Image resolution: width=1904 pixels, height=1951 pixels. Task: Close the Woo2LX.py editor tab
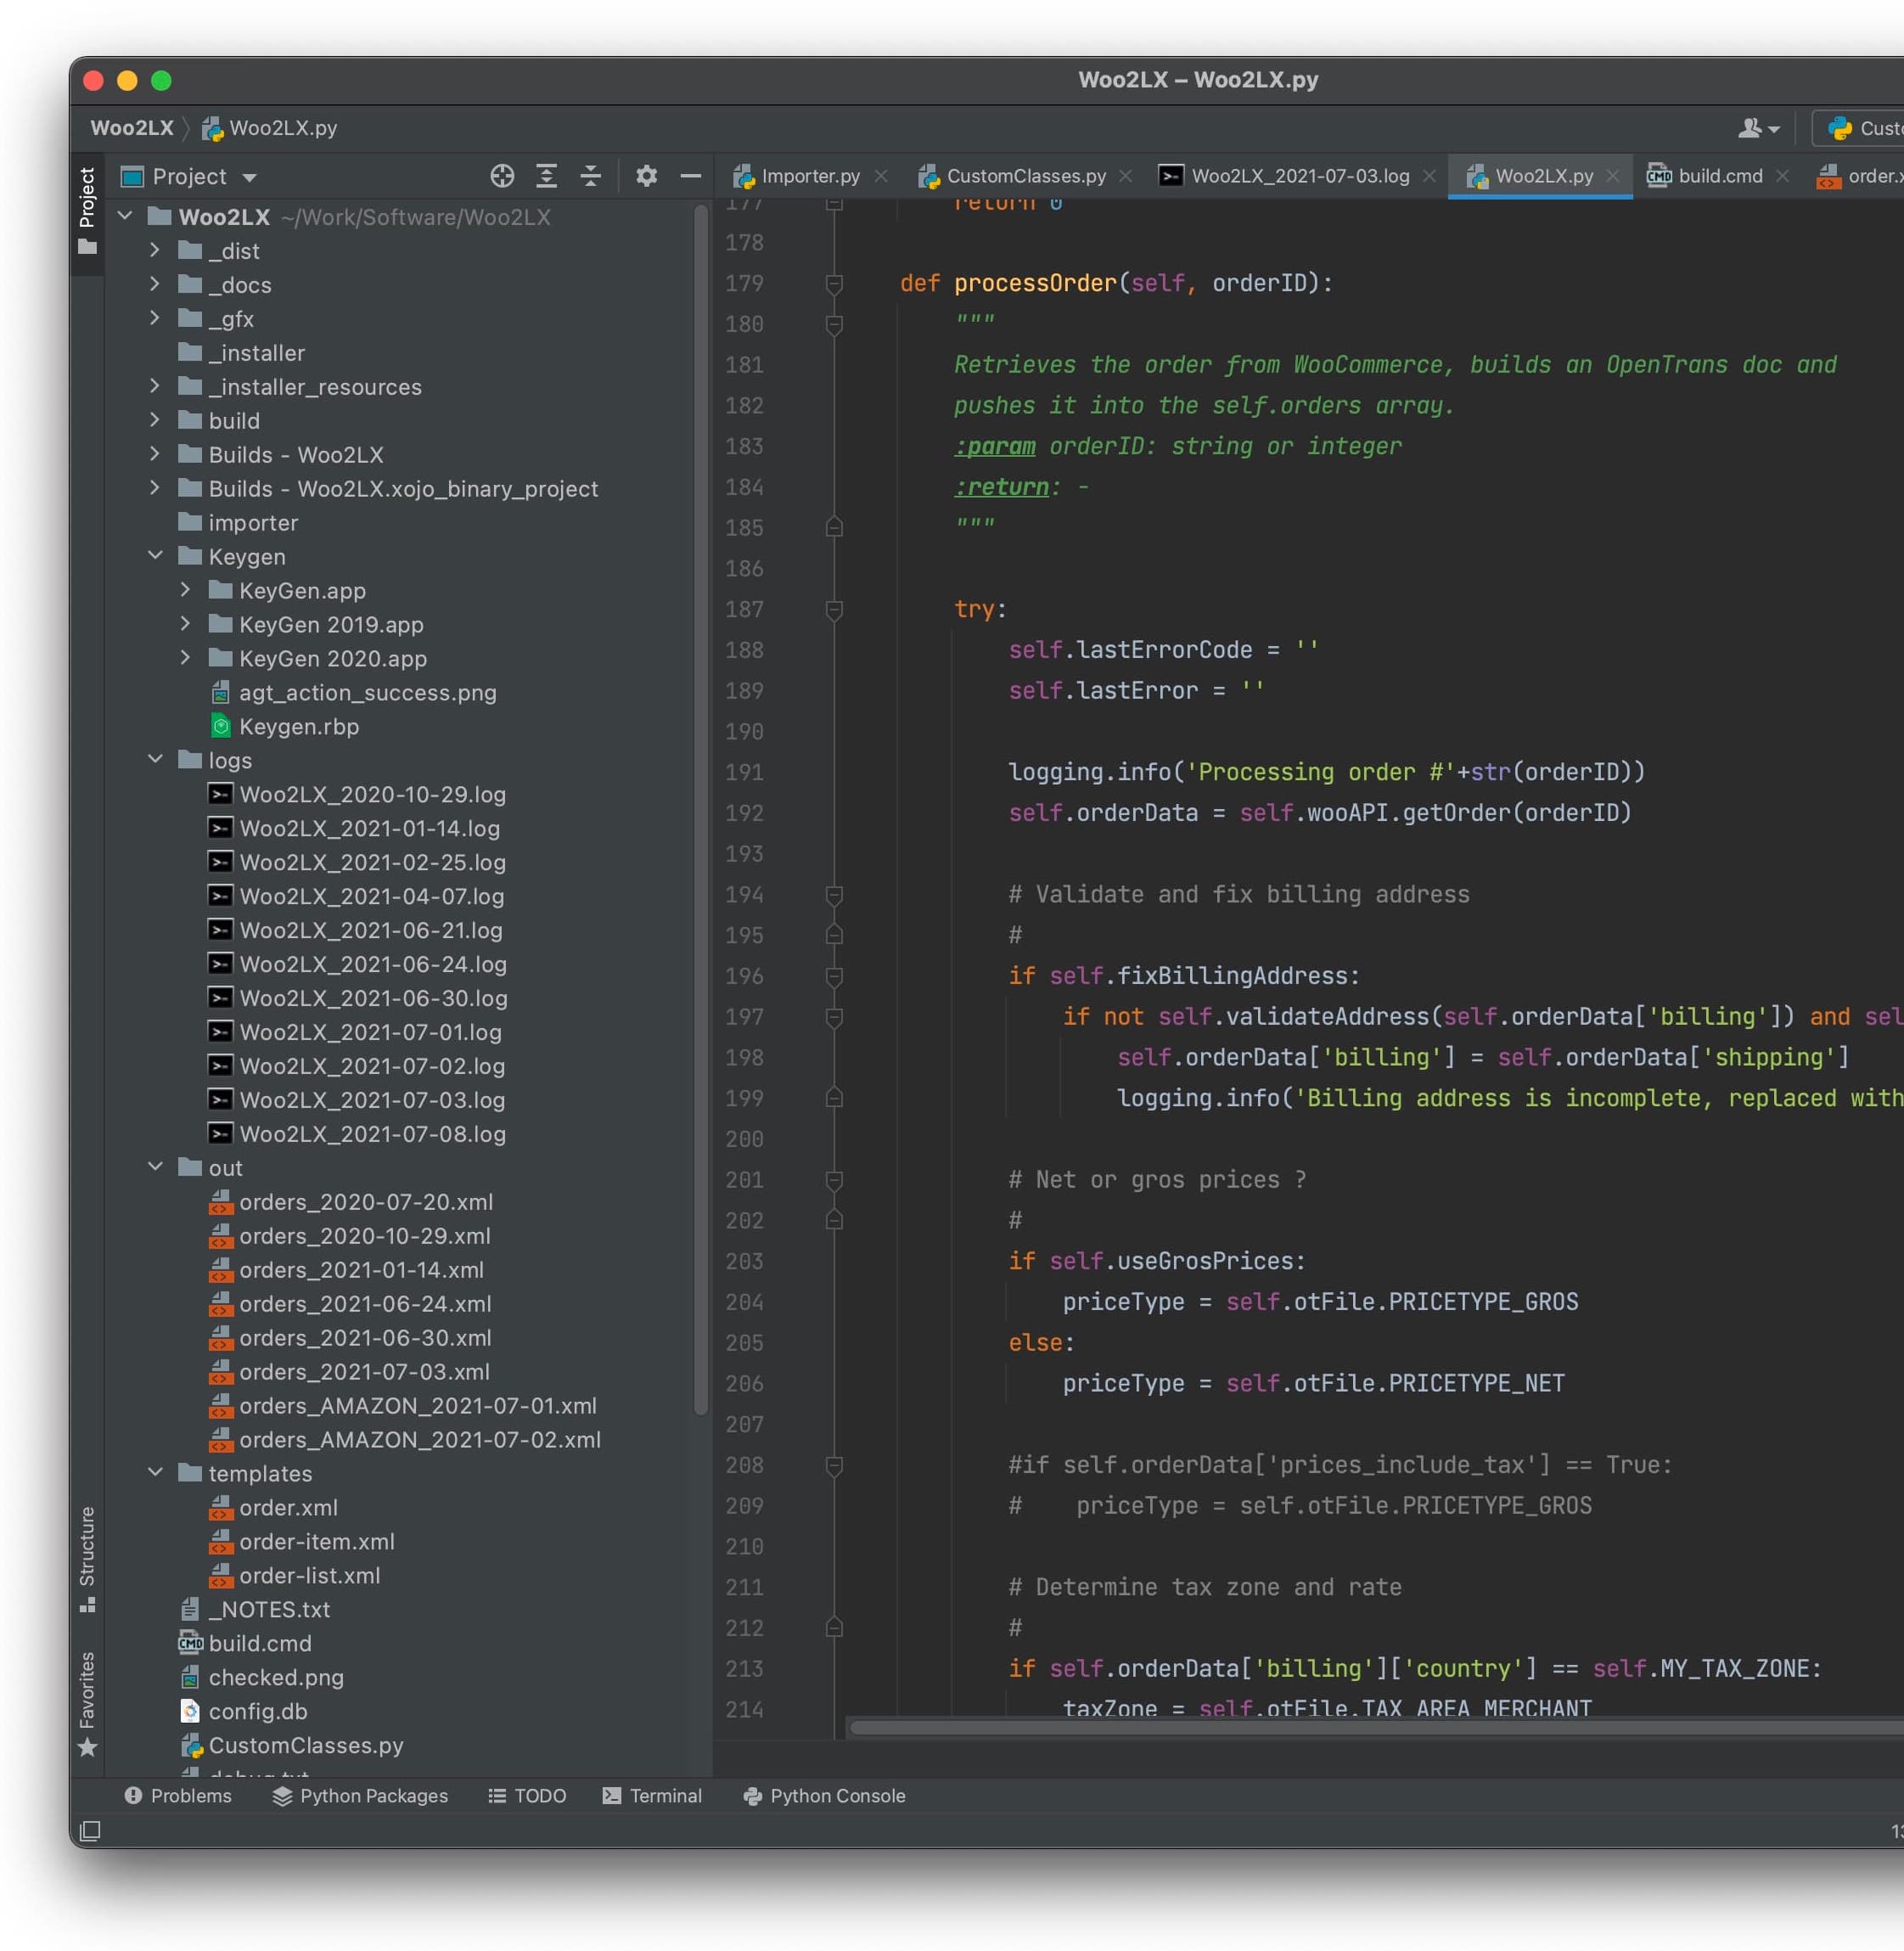tap(1613, 176)
